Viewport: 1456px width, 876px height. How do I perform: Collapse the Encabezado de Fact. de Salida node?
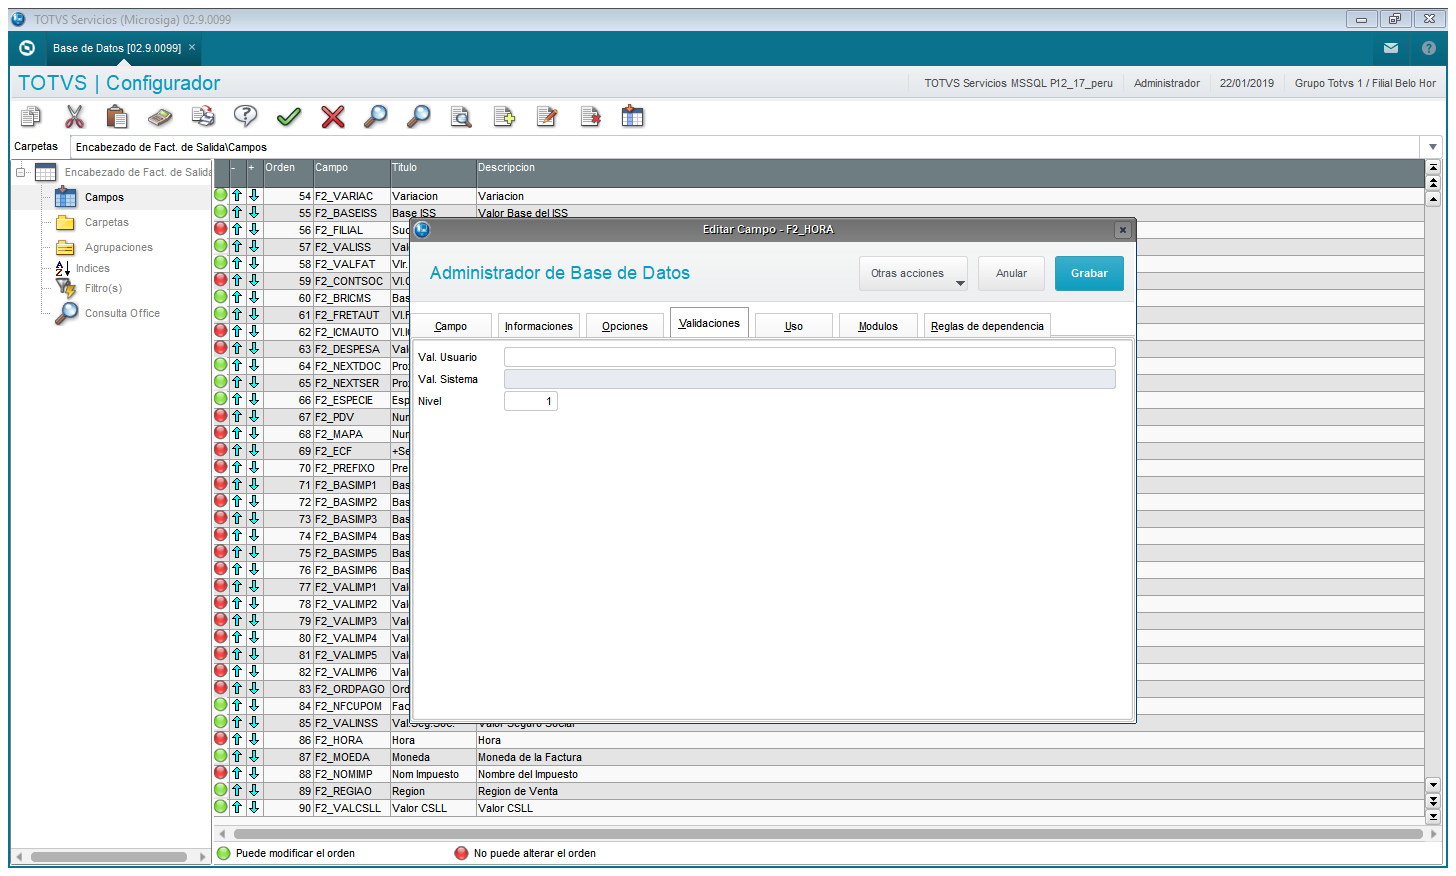pyautogui.click(x=20, y=172)
